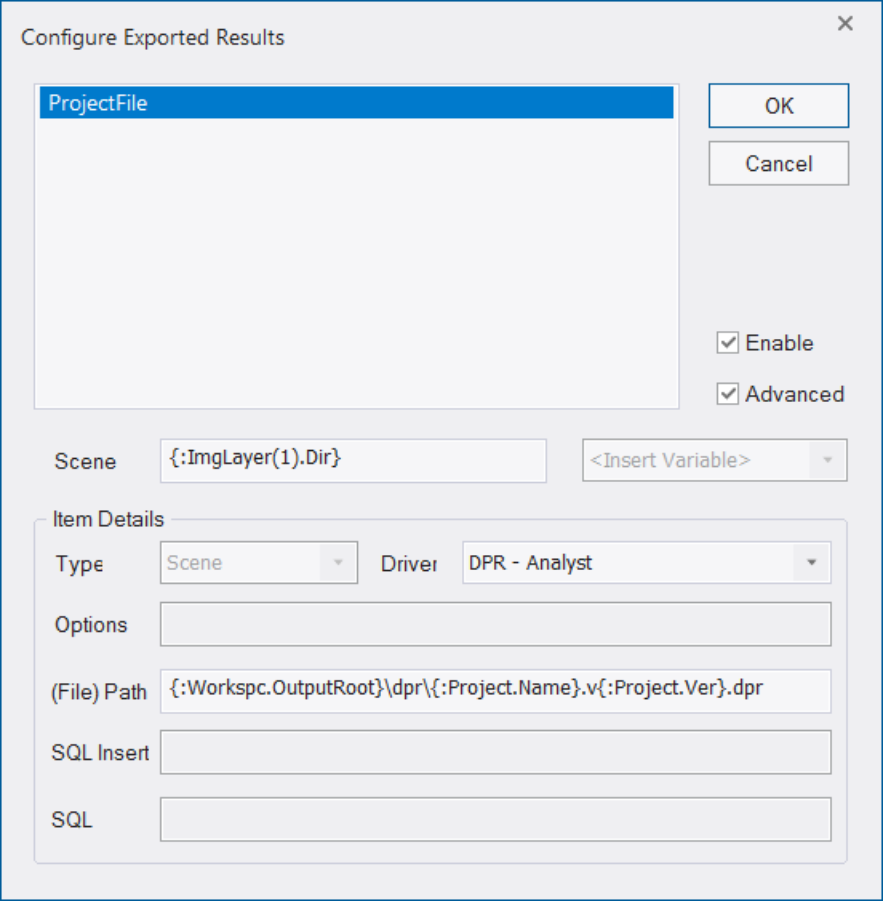Click the SQL text field
Screen dimensions: 883x901
[x=496, y=819]
